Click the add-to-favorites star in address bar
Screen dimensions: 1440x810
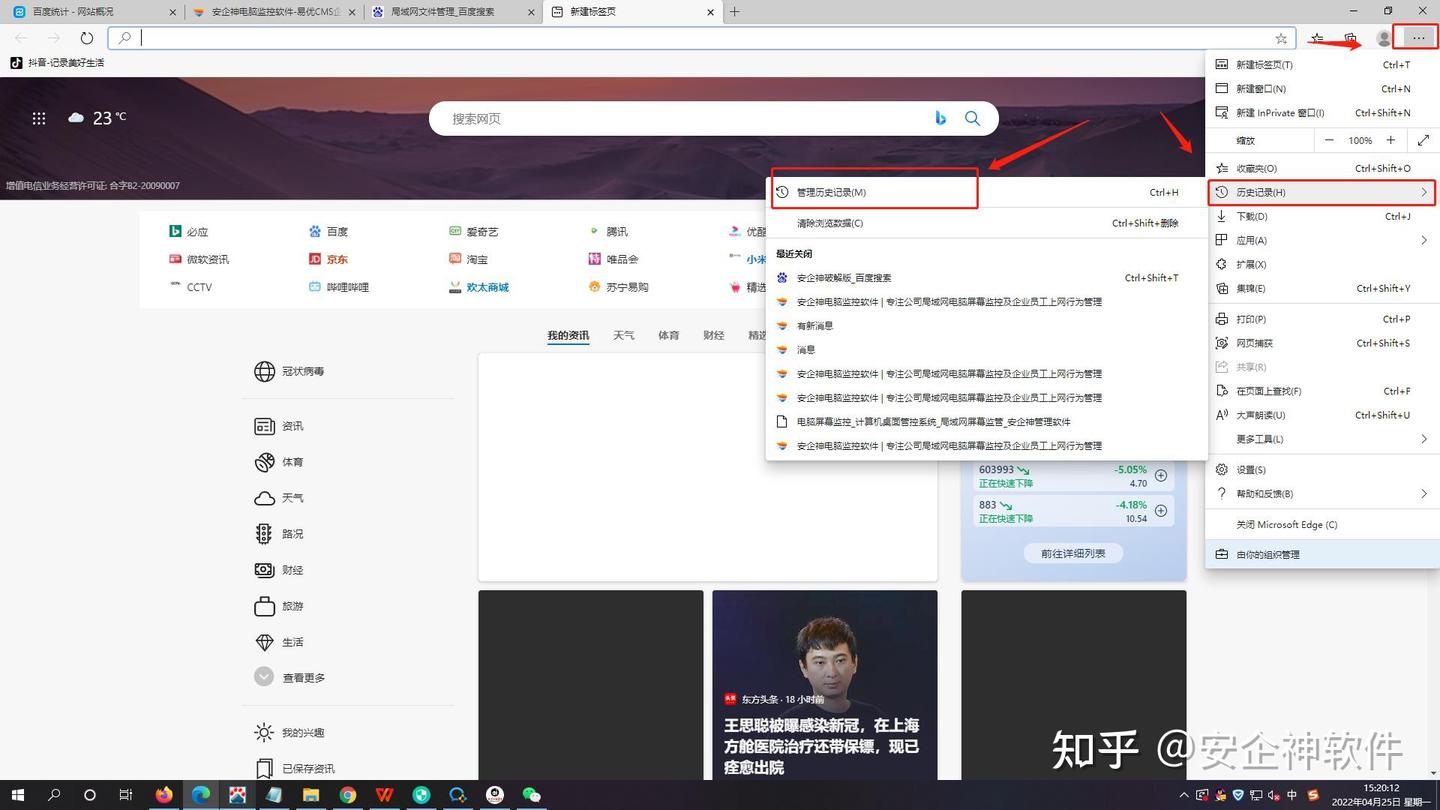1281,38
